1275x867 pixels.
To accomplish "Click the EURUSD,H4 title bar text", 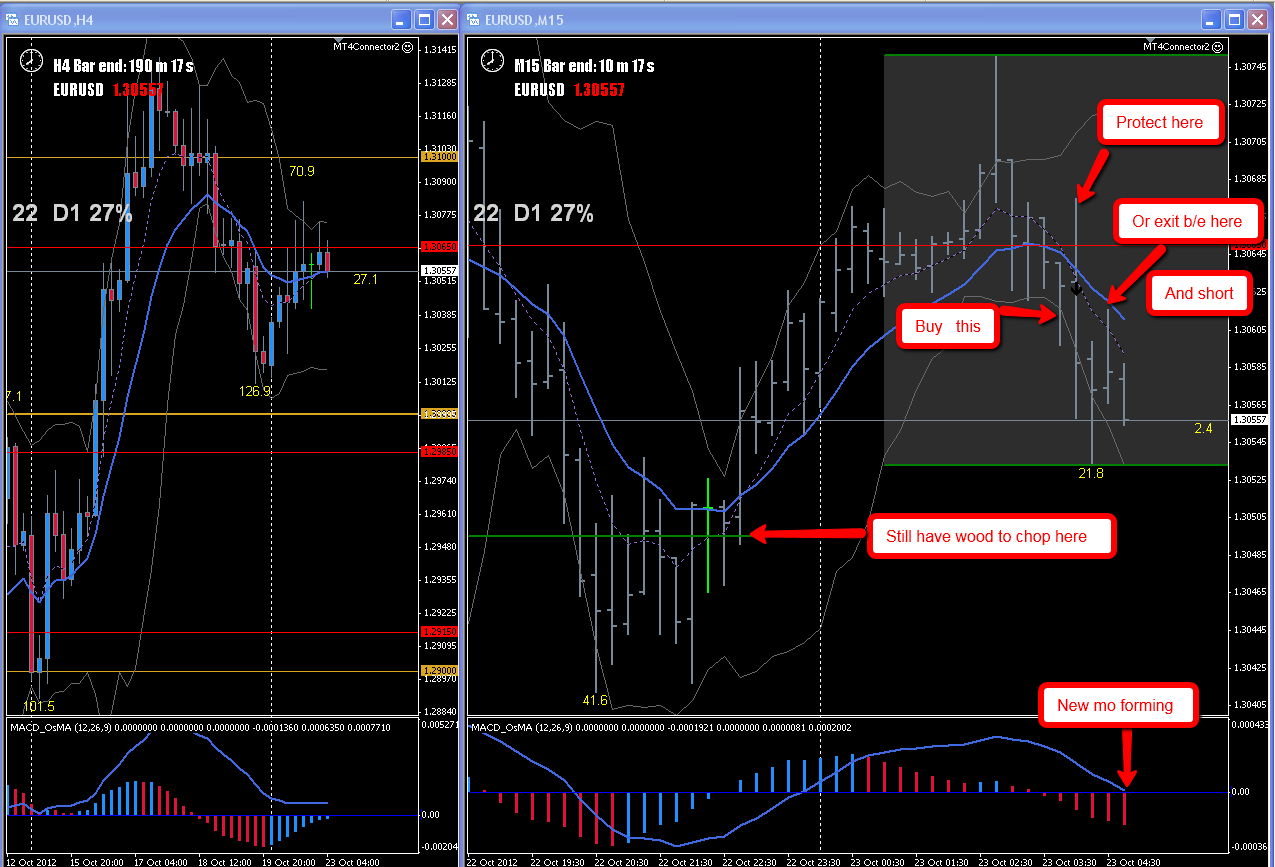I will point(60,20).
